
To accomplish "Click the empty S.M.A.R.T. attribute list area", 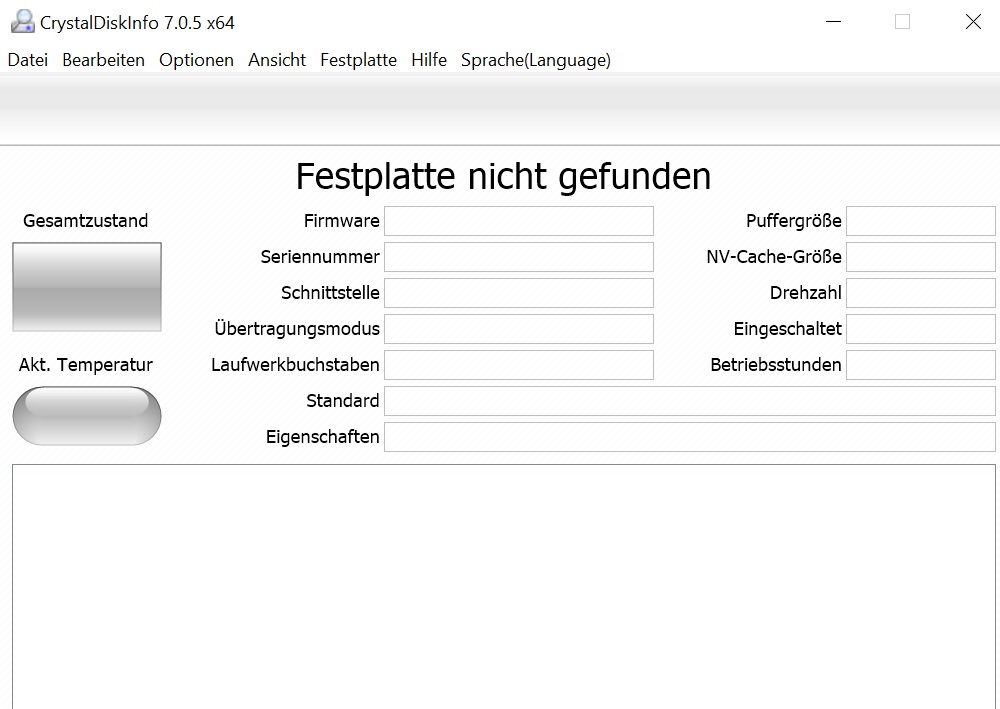I will pos(504,587).
